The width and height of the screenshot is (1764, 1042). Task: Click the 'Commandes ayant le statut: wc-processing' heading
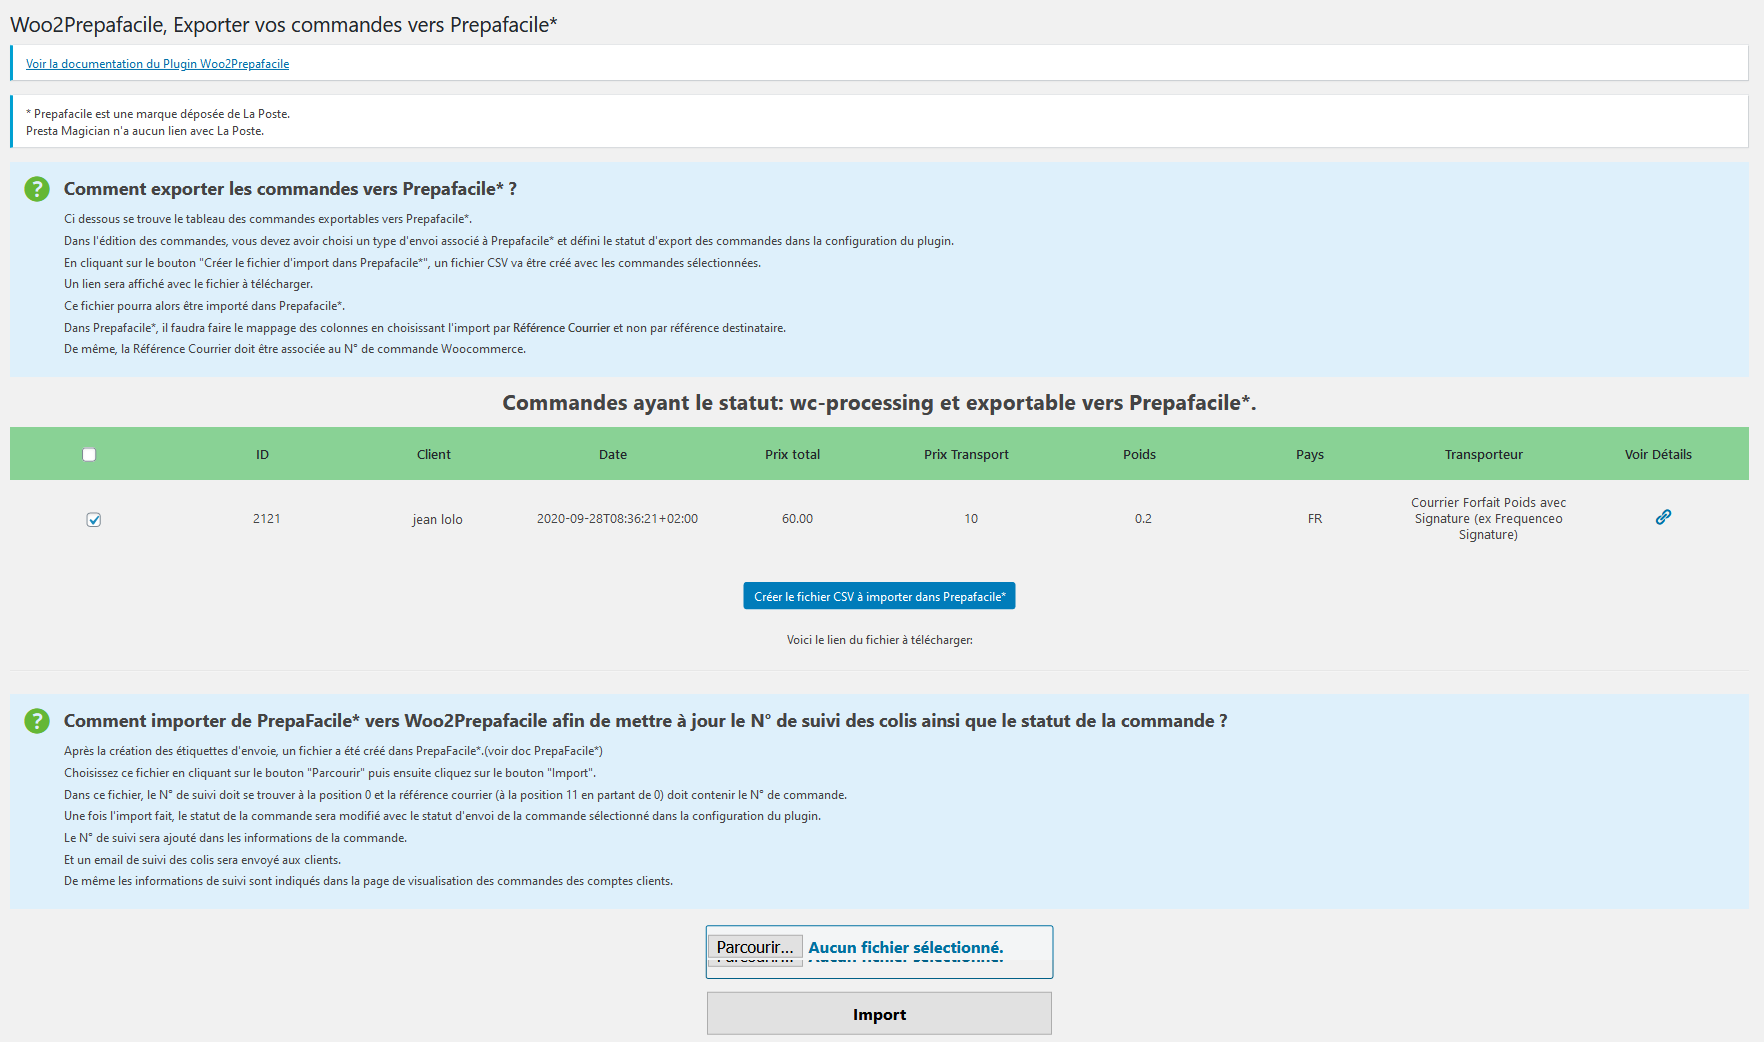pos(879,403)
